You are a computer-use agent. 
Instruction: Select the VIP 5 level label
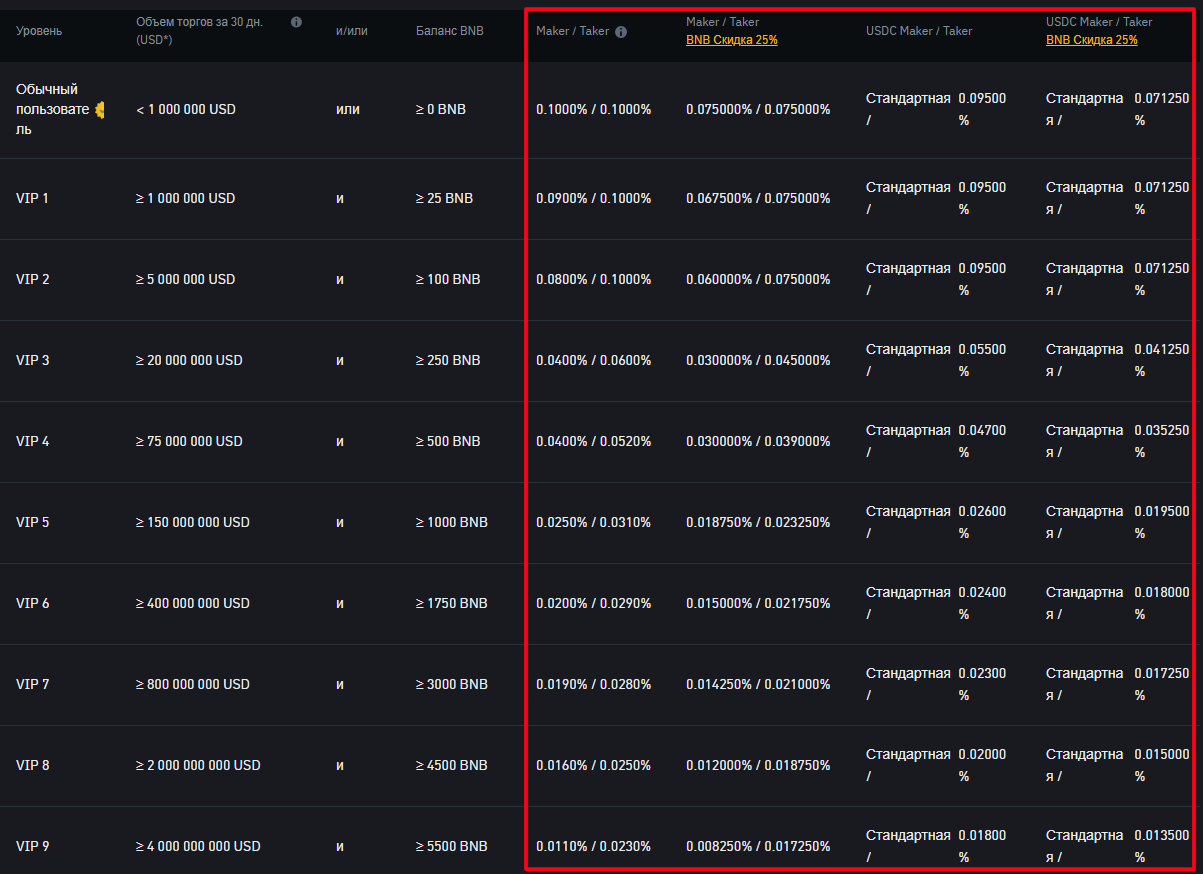(32, 522)
